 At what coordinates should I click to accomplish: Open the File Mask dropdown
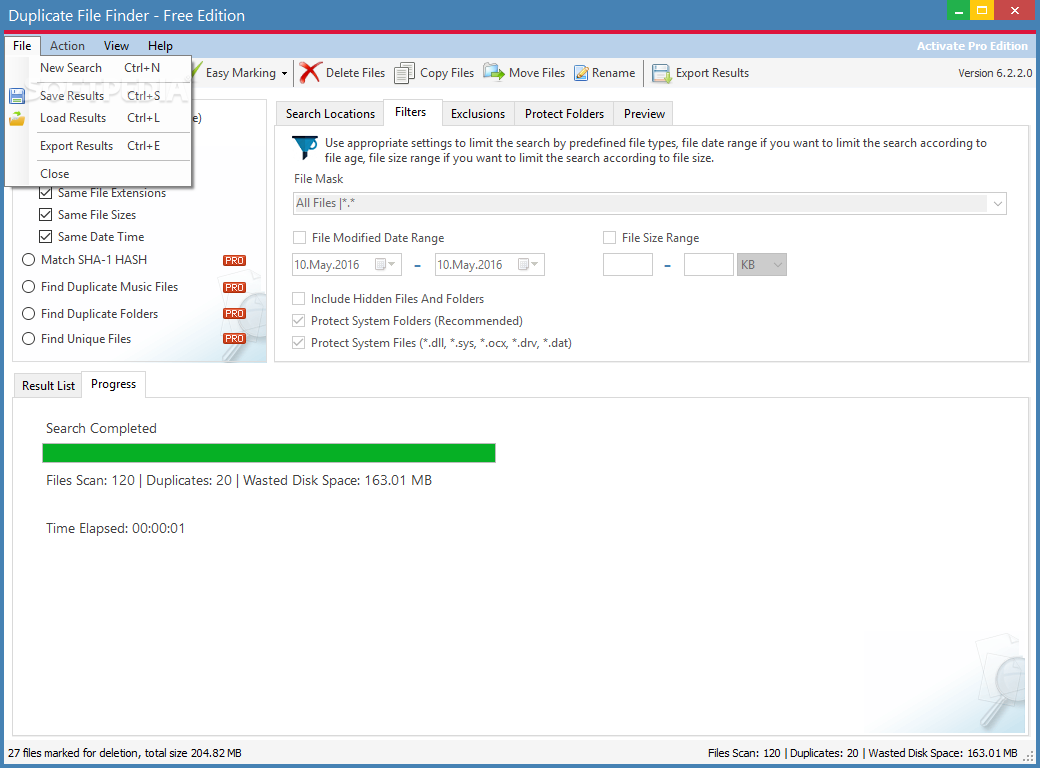998,204
